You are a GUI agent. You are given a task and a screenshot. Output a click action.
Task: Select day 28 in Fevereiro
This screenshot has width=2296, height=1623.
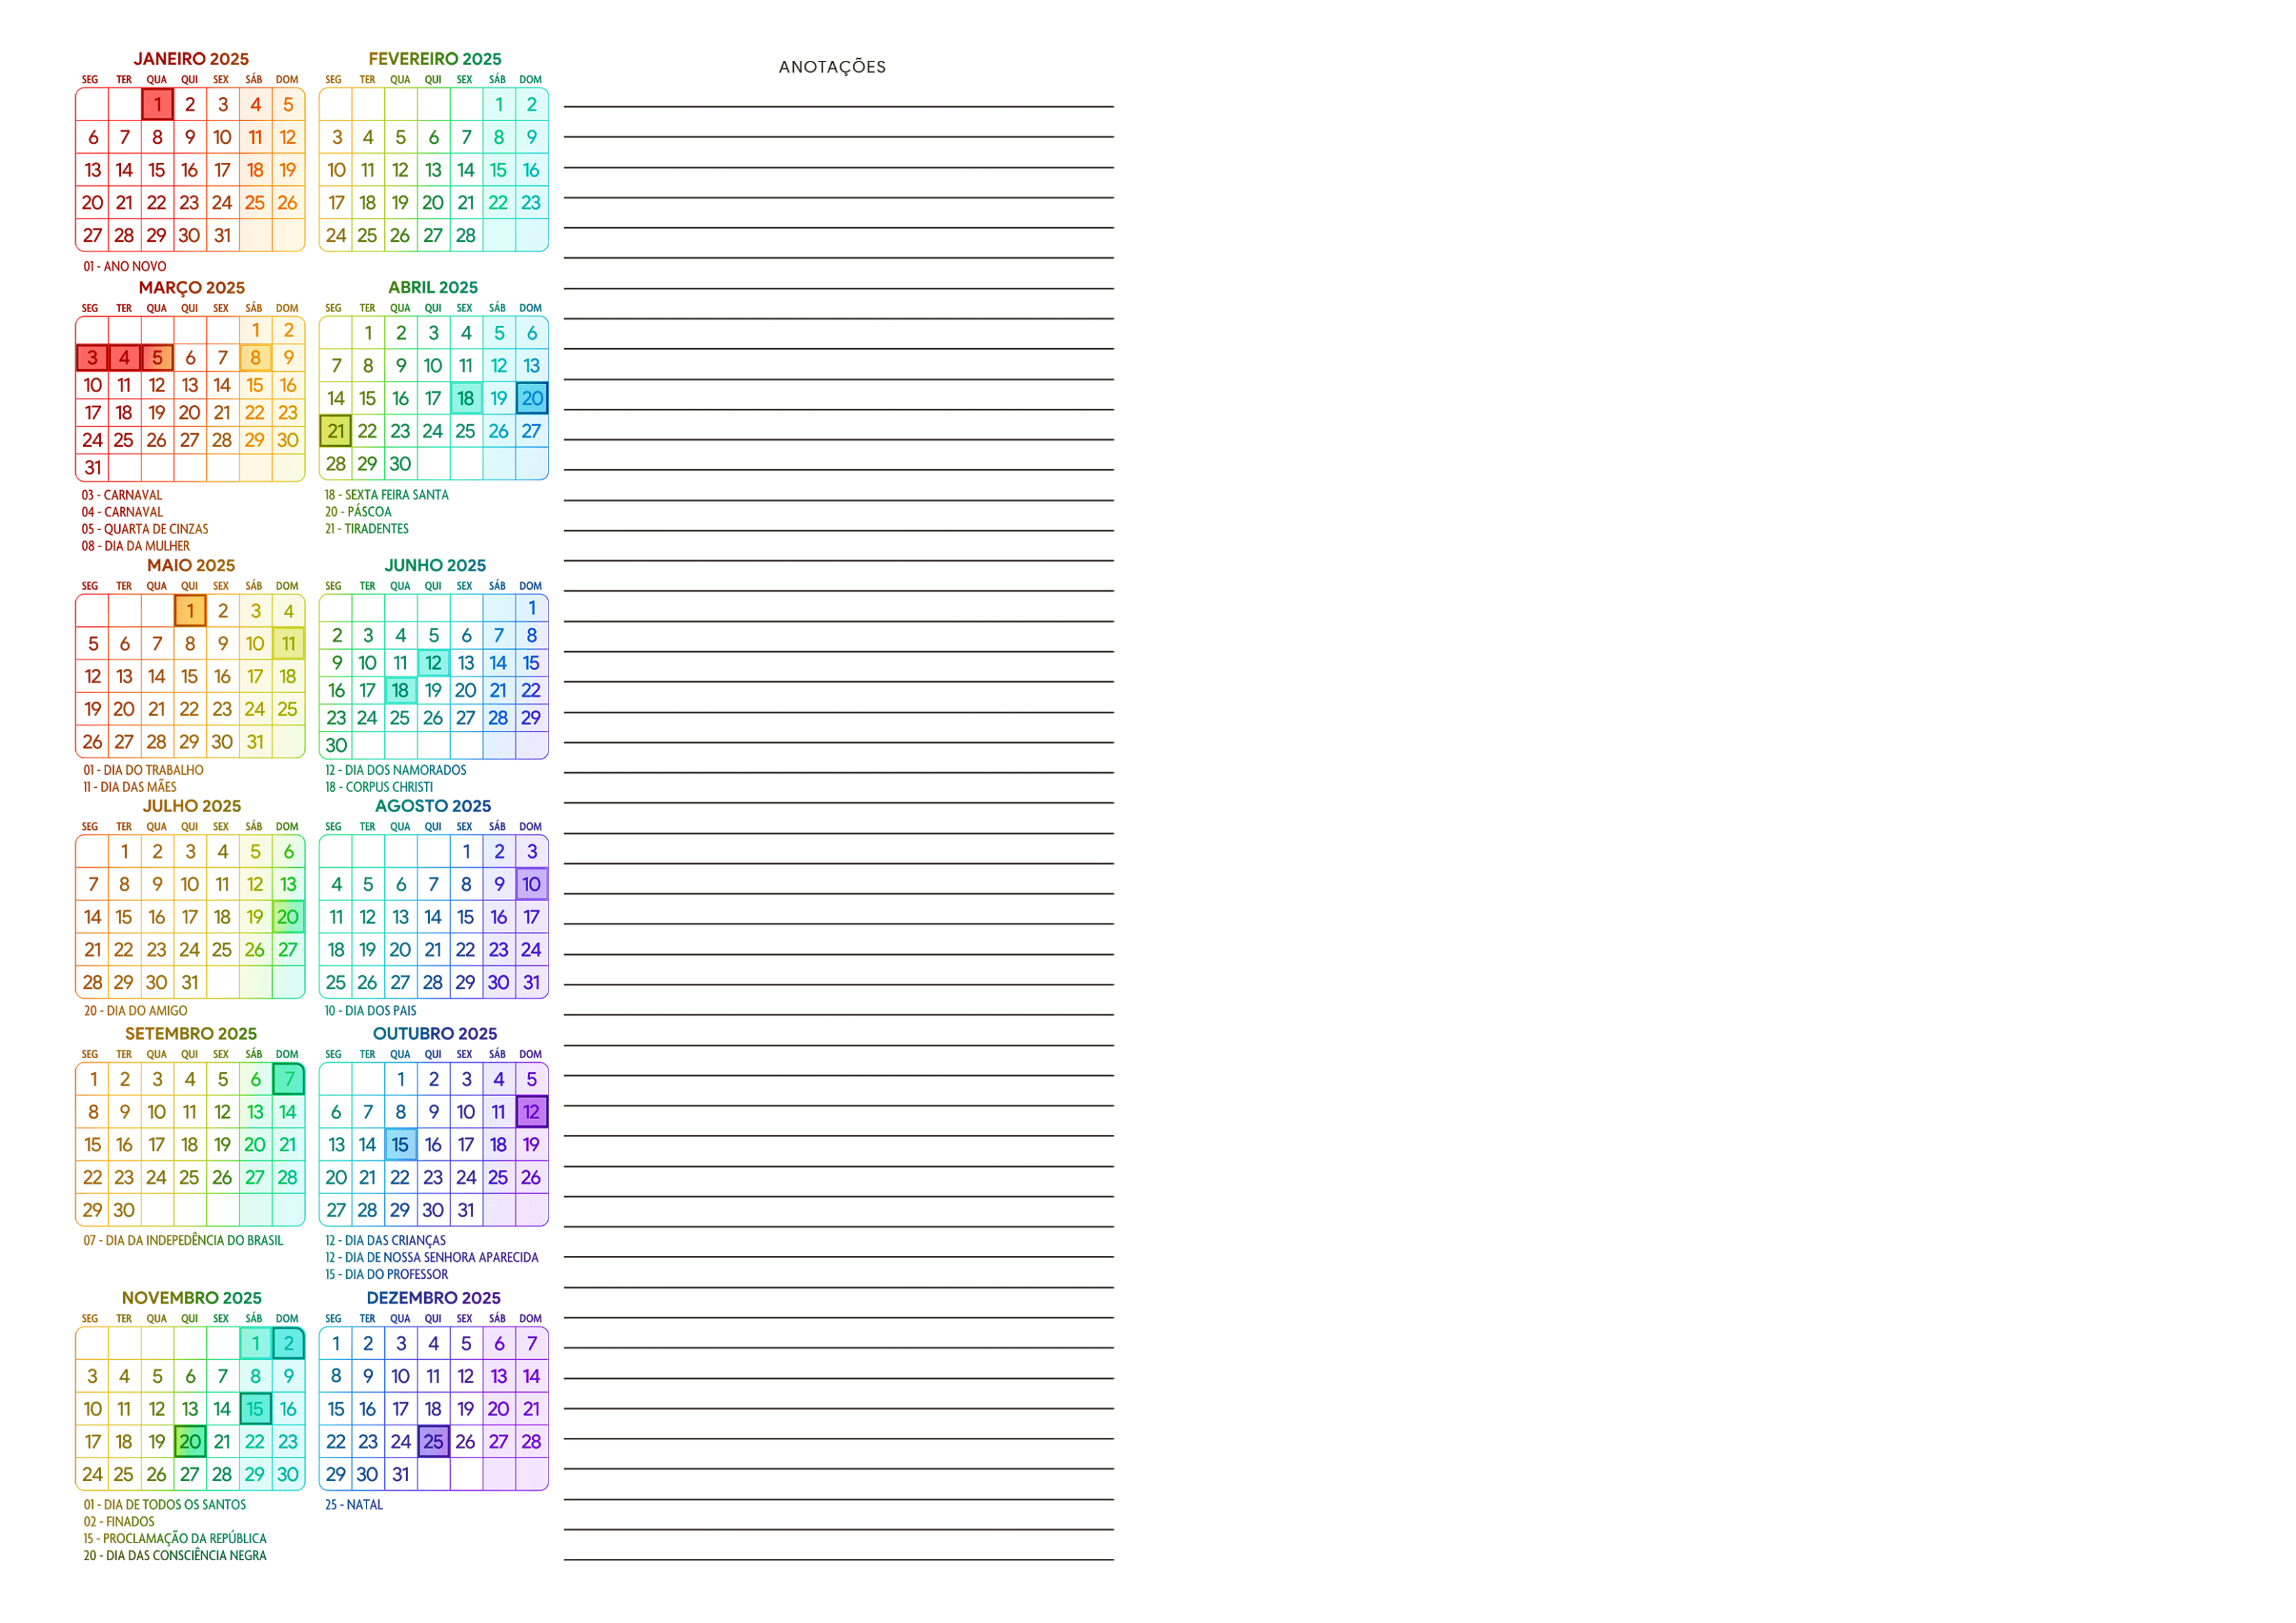466,236
